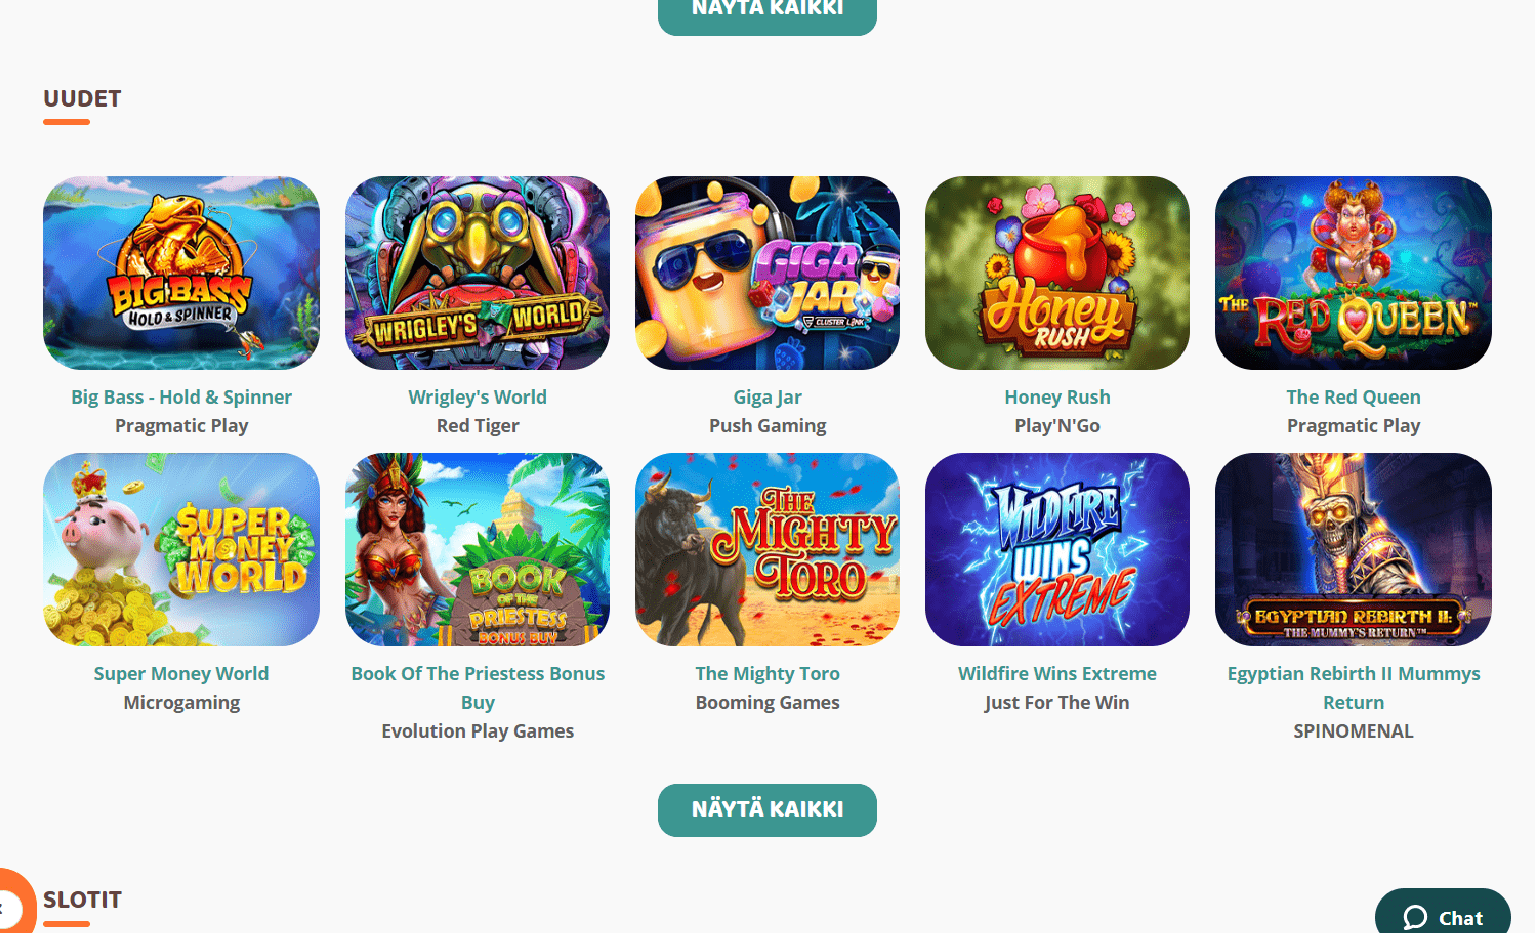Open Wildfire Wins Extreme game thumbnail
Viewport: 1535px width, 933px height.
pyautogui.click(x=1057, y=549)
